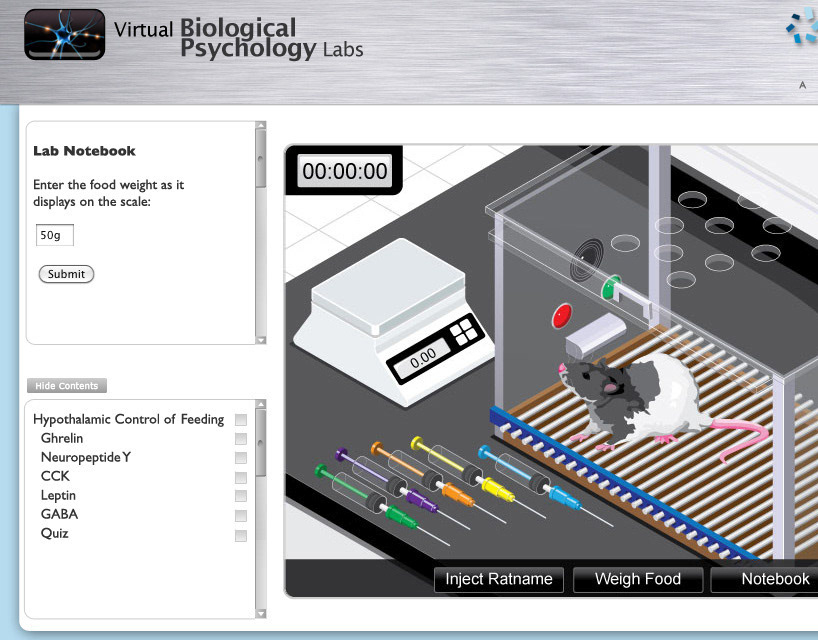Click the 'A' text at top right
Viewport: 818px width, 640px height.
[x=802, y=84]
